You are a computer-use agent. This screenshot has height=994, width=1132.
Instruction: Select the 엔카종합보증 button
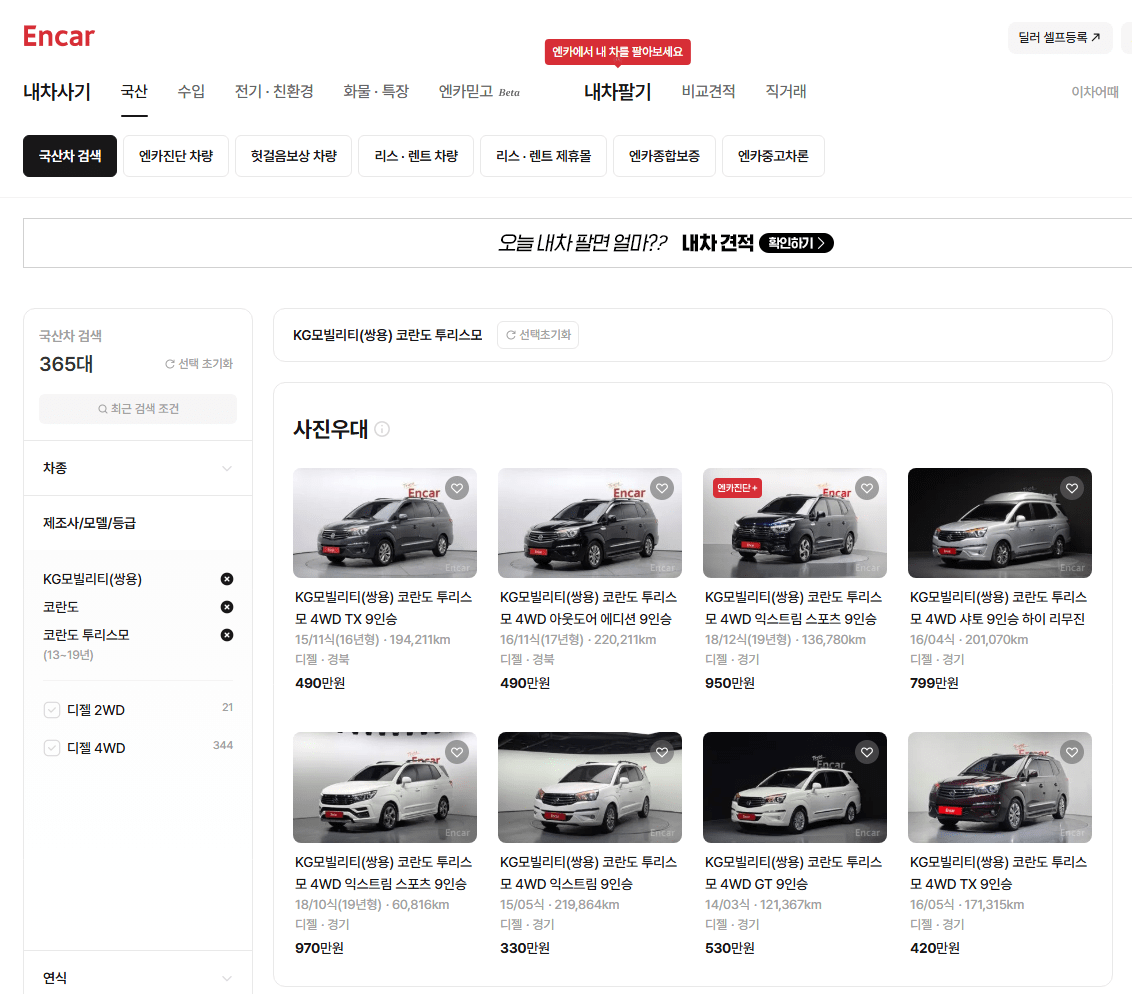664,156
